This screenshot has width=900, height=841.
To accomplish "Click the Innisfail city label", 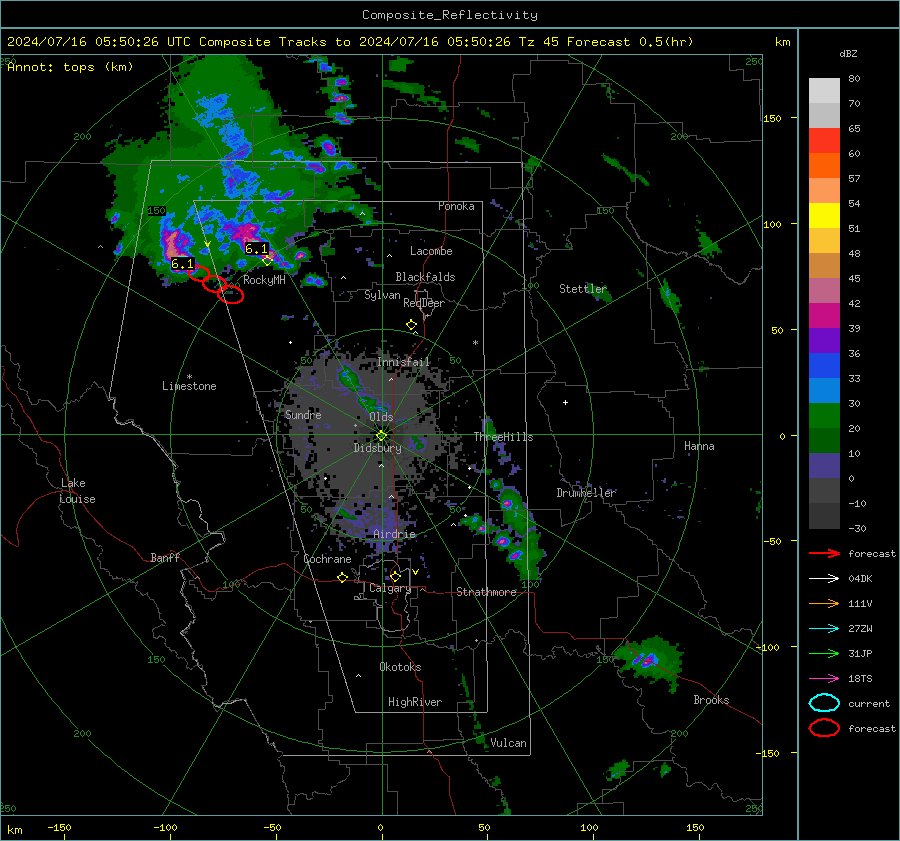I will pos(404,362).
